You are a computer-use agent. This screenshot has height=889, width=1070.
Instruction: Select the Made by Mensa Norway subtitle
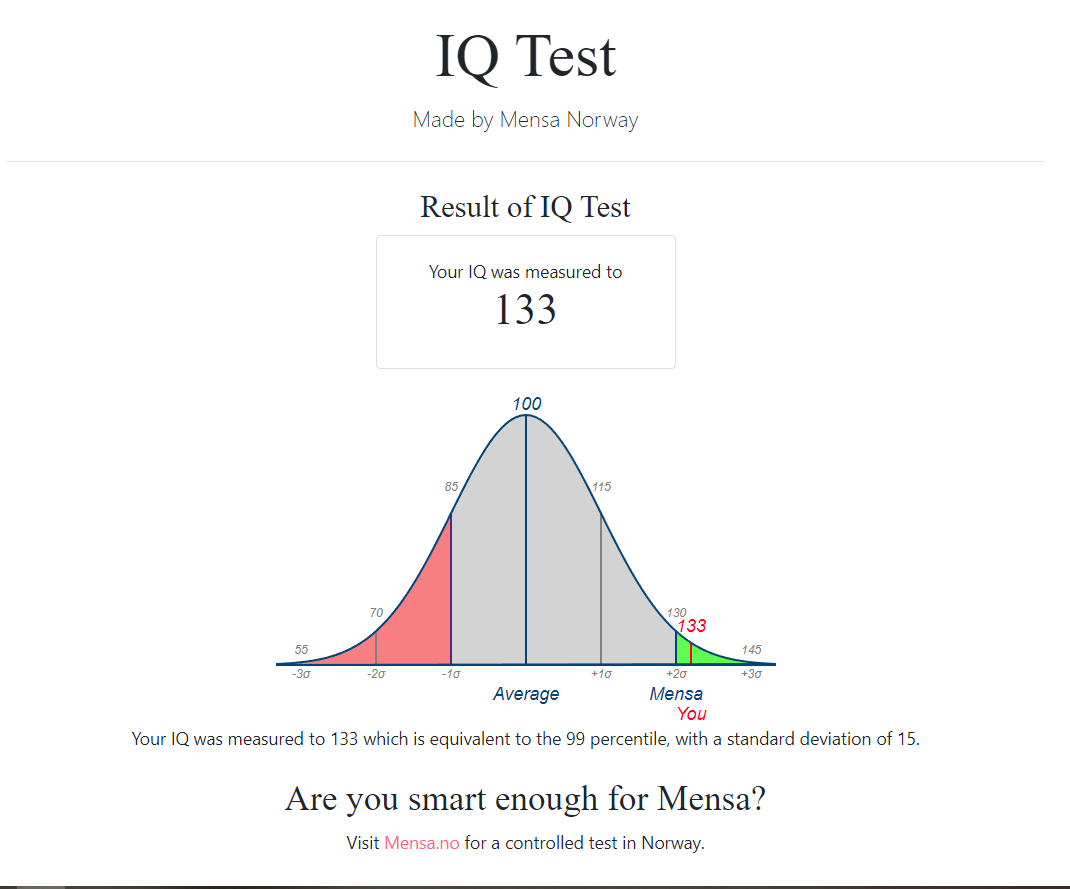525,120
